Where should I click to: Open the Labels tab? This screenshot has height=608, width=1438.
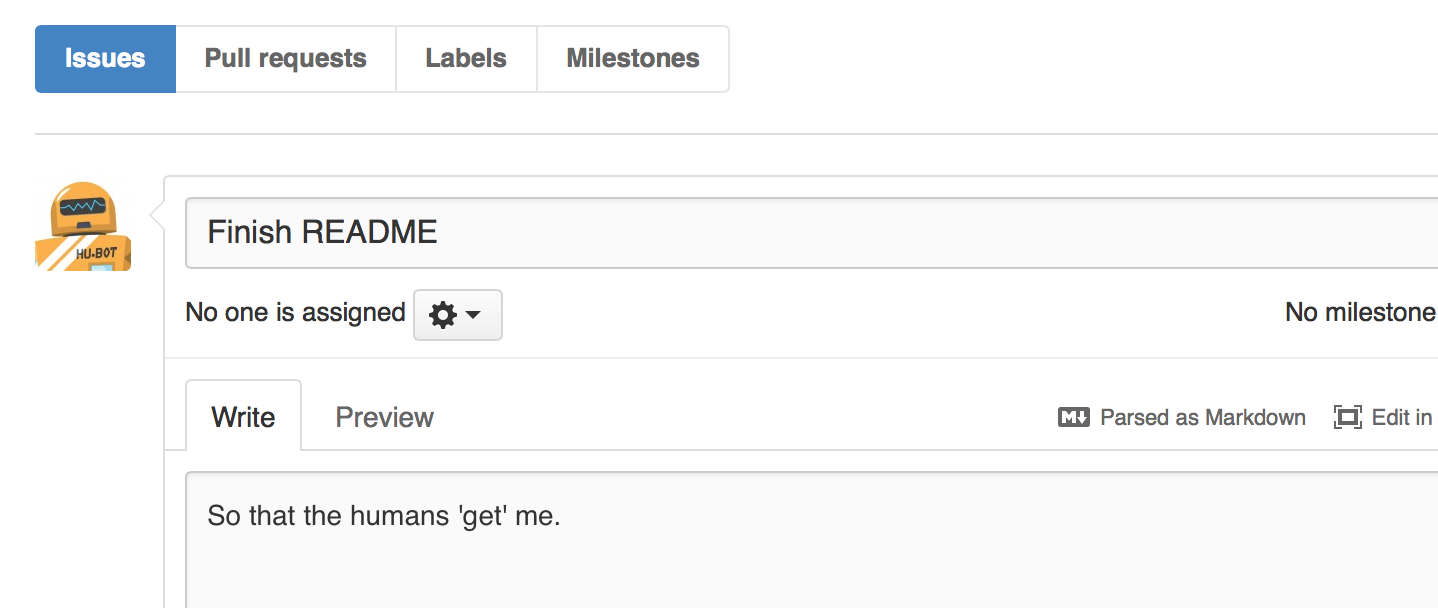466,59
